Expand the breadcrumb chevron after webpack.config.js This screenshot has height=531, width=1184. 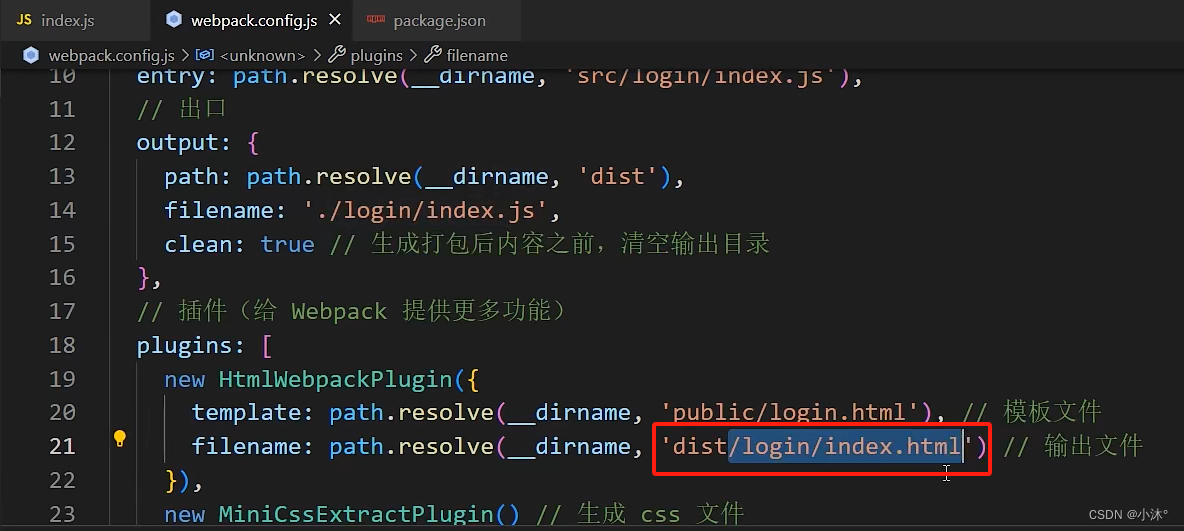(x=186, y=55)
